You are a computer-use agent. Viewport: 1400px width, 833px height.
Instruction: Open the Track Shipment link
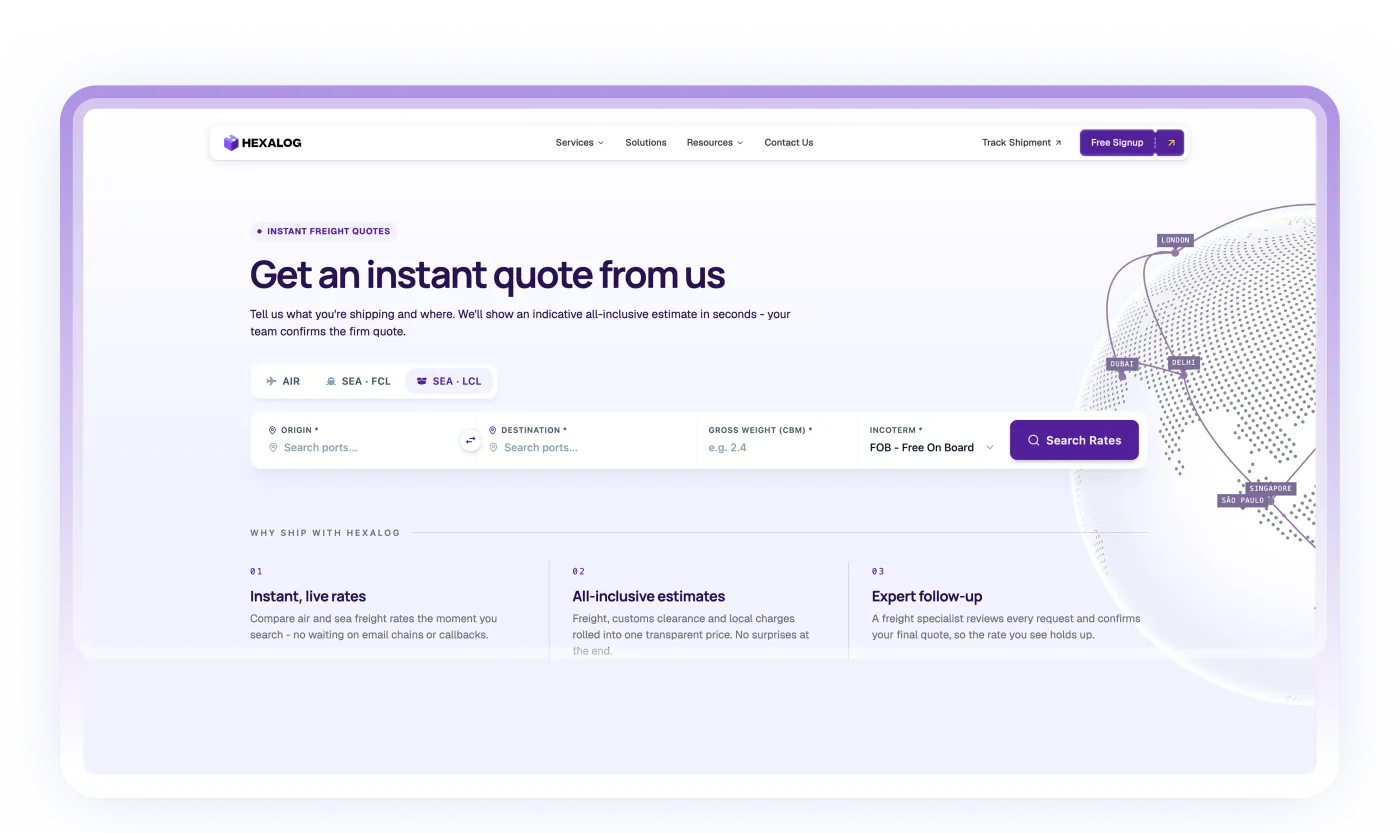[1022, 143]
